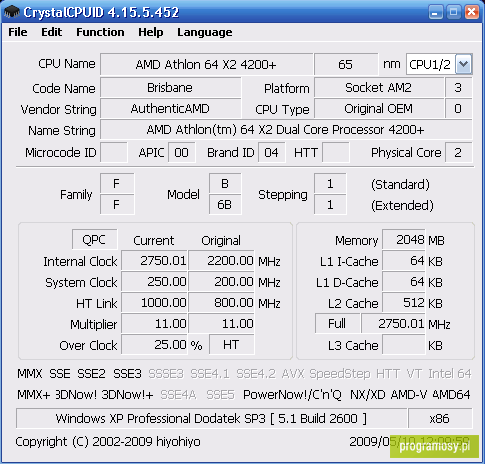The height and width of the screenshot is (464, 485).
Task: Click the APIC value 00
Action: point(182,152)
